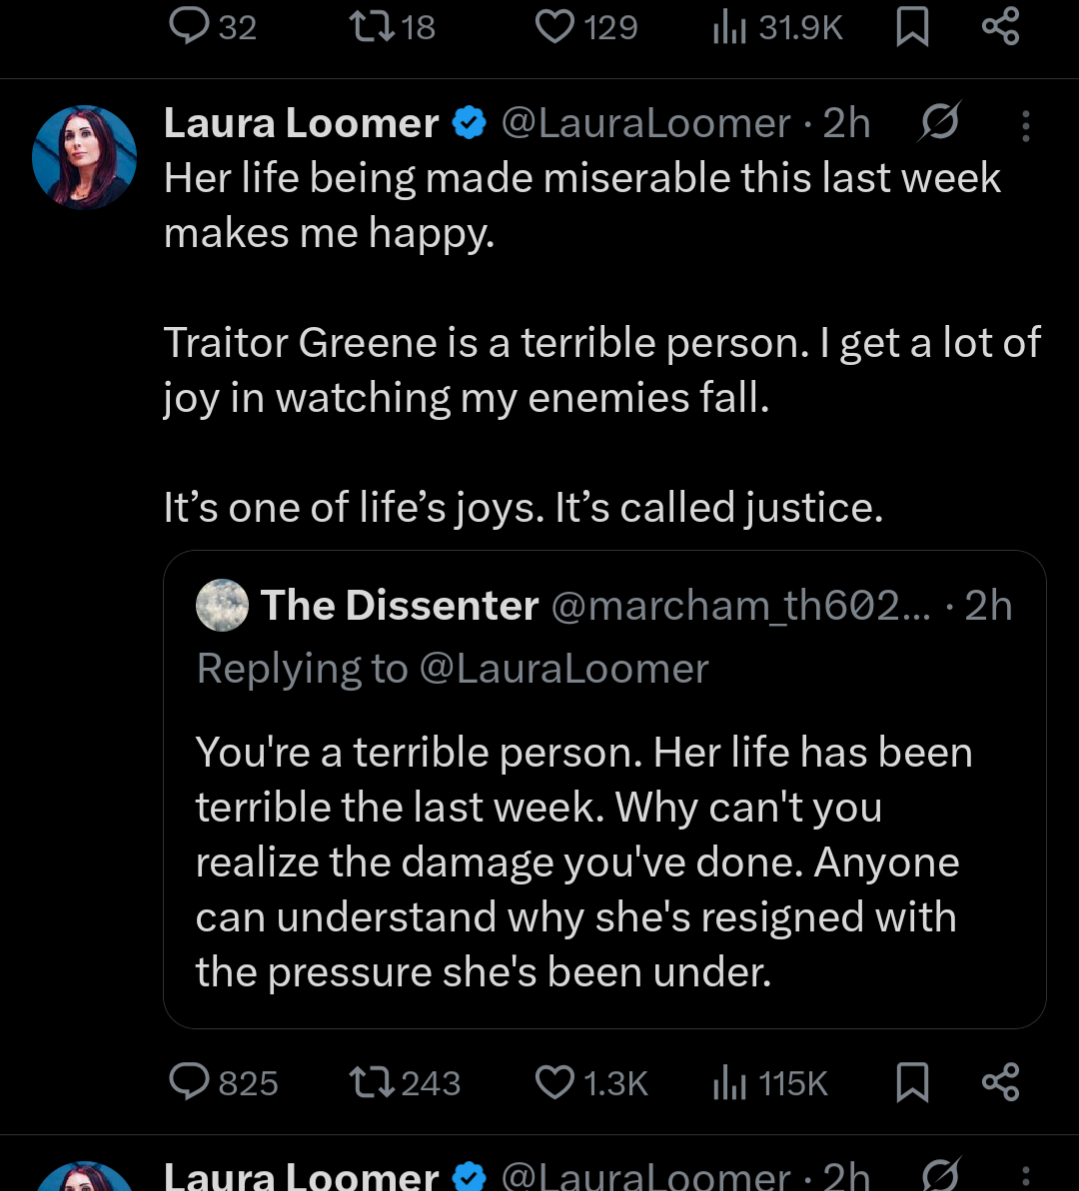Open the @LauraLoomer handle link

[x=645, y=123]
